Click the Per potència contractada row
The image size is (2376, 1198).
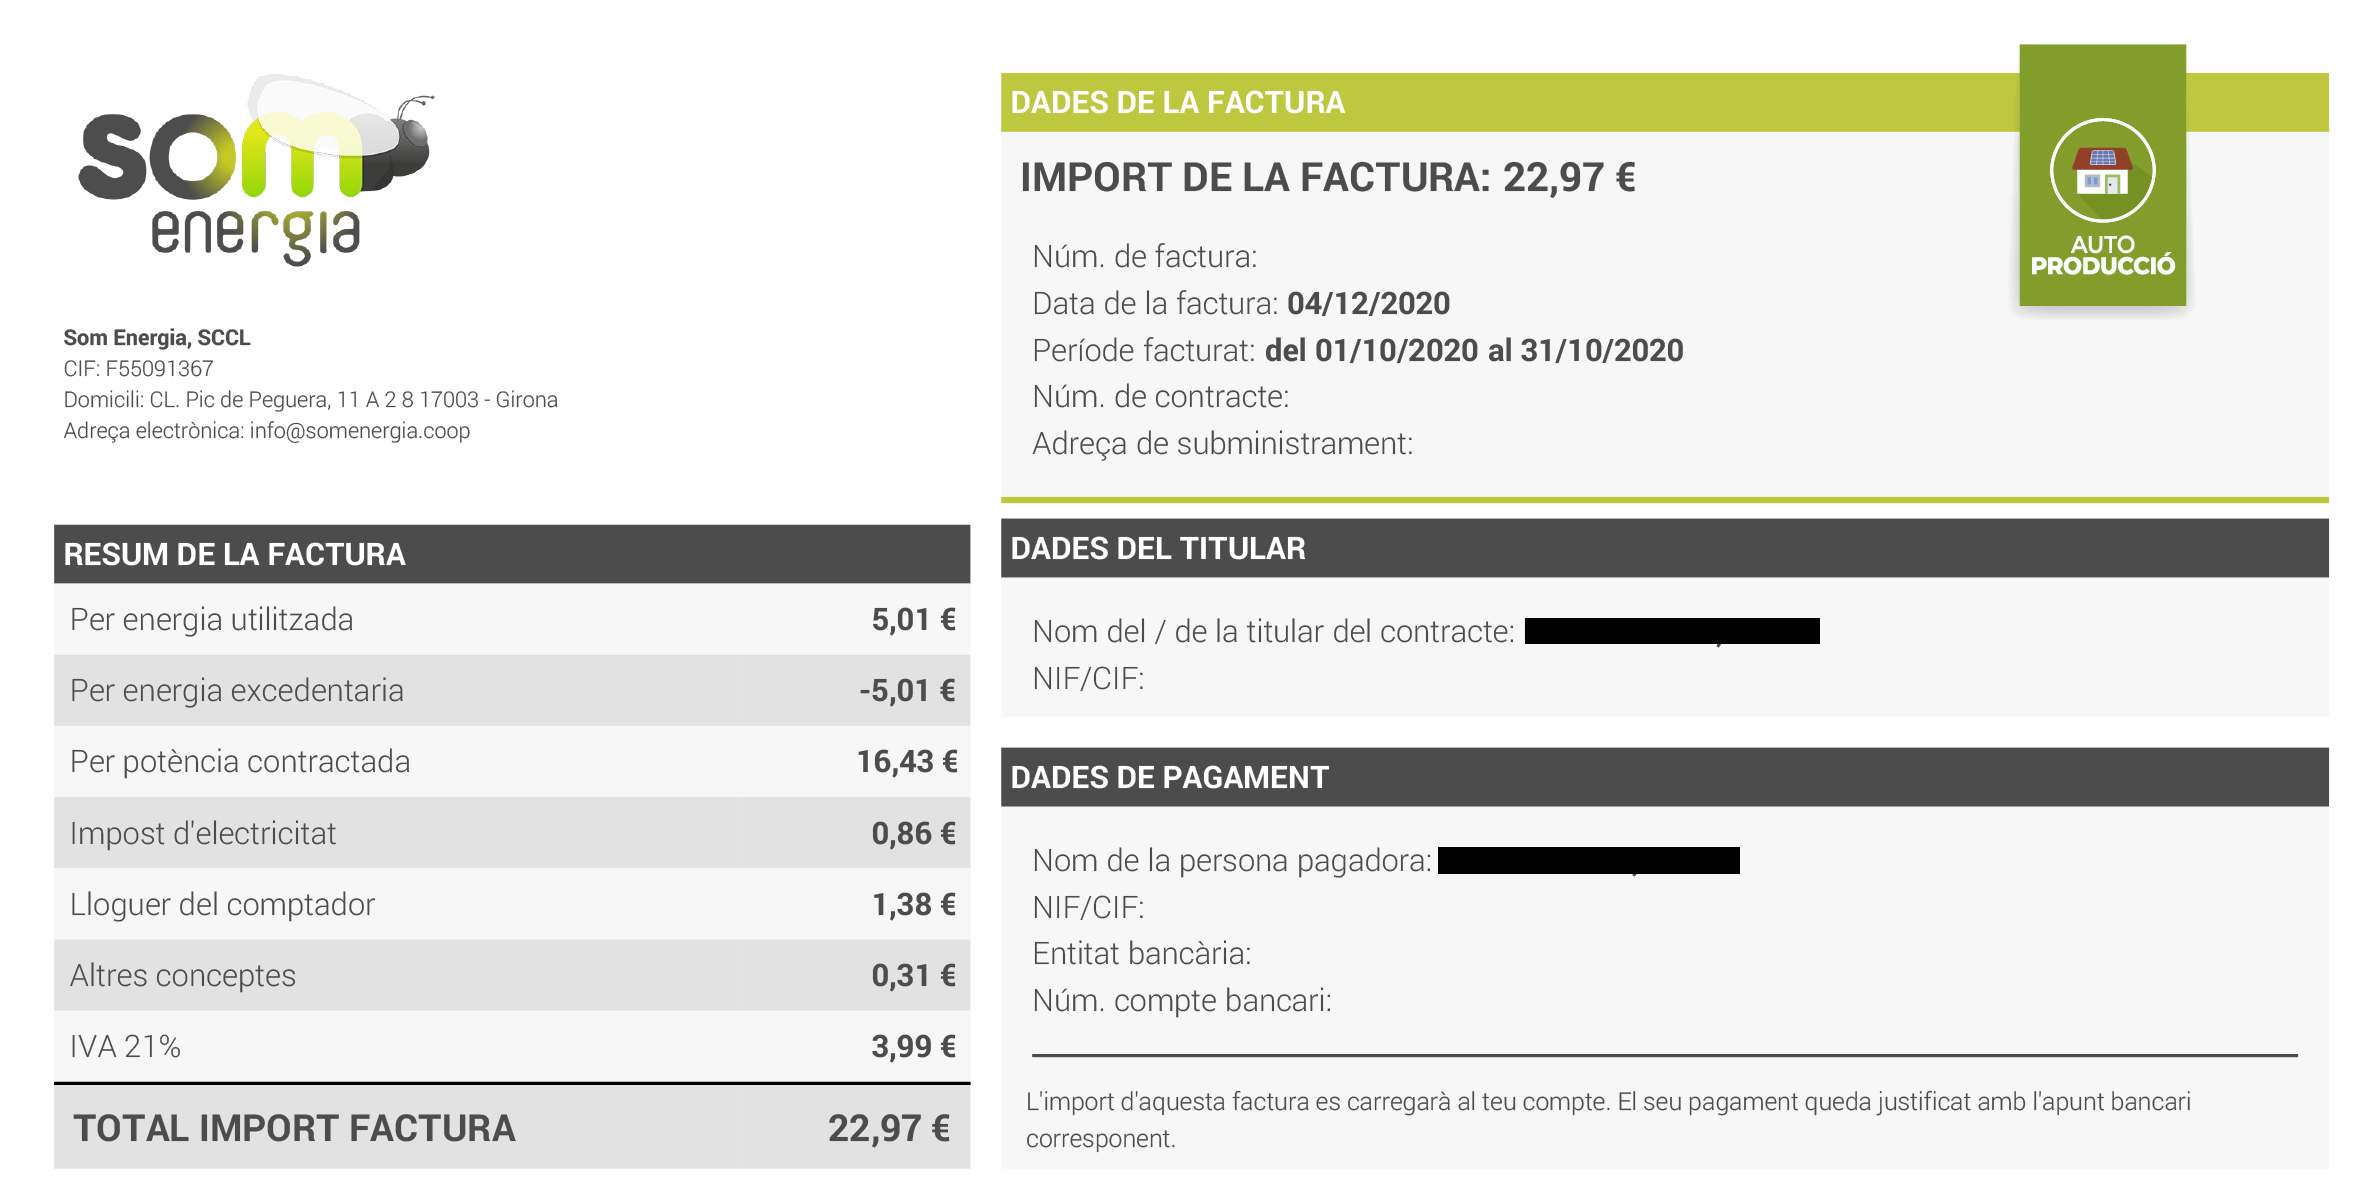[512, 762]
